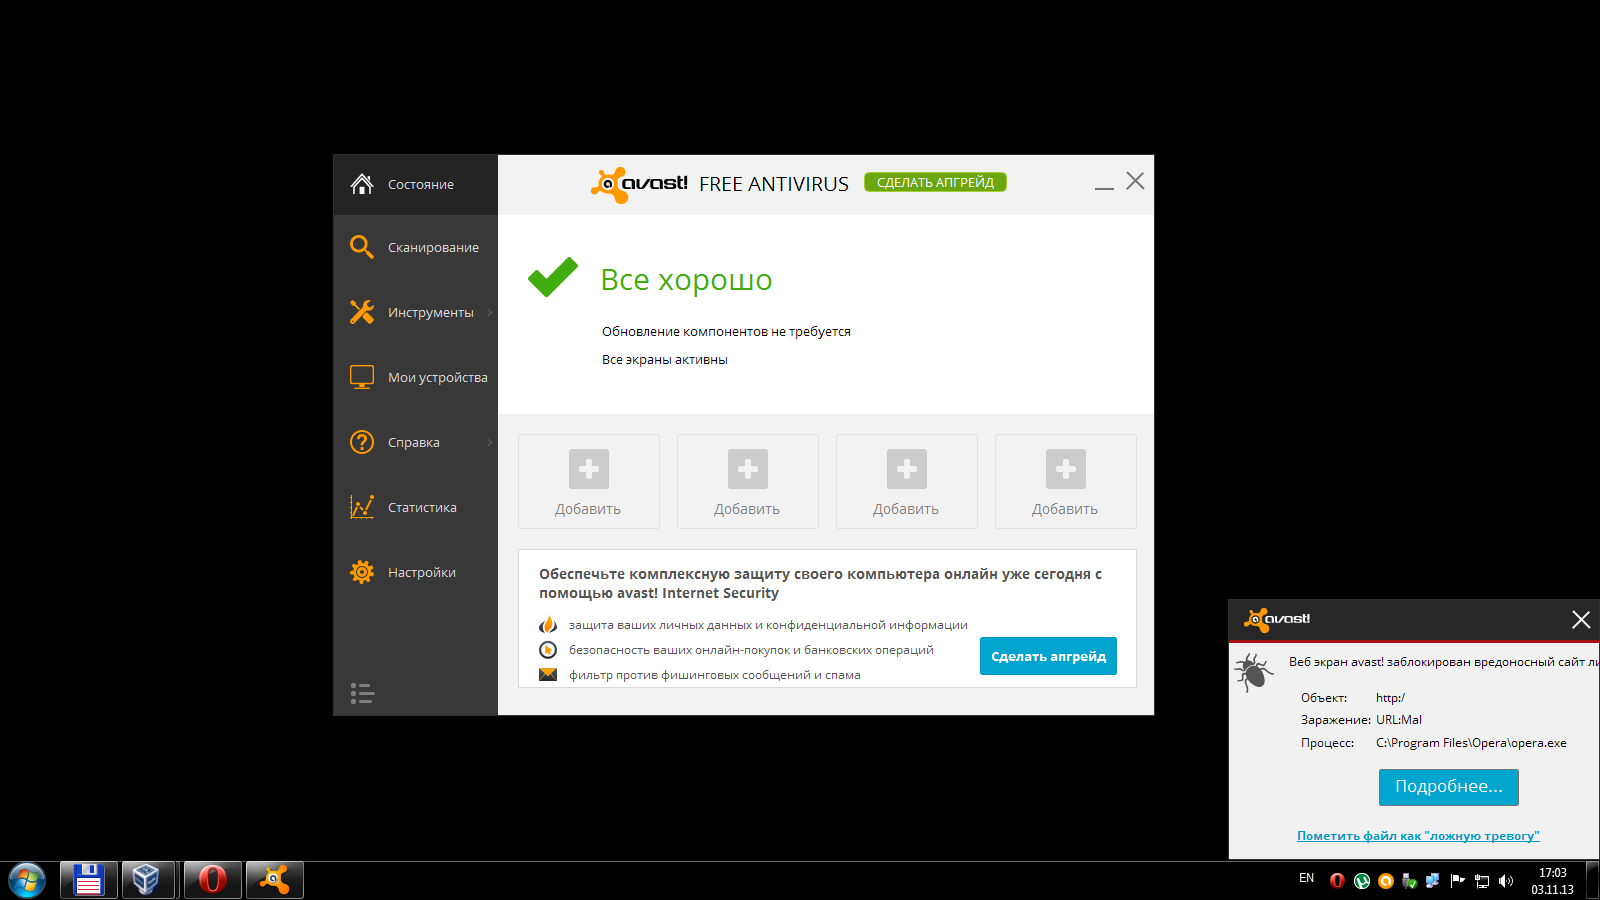The image size is (1600, 900).
Task: Open Action Center flag icon
Action: pyautogui.click(x=1457, y=881)
